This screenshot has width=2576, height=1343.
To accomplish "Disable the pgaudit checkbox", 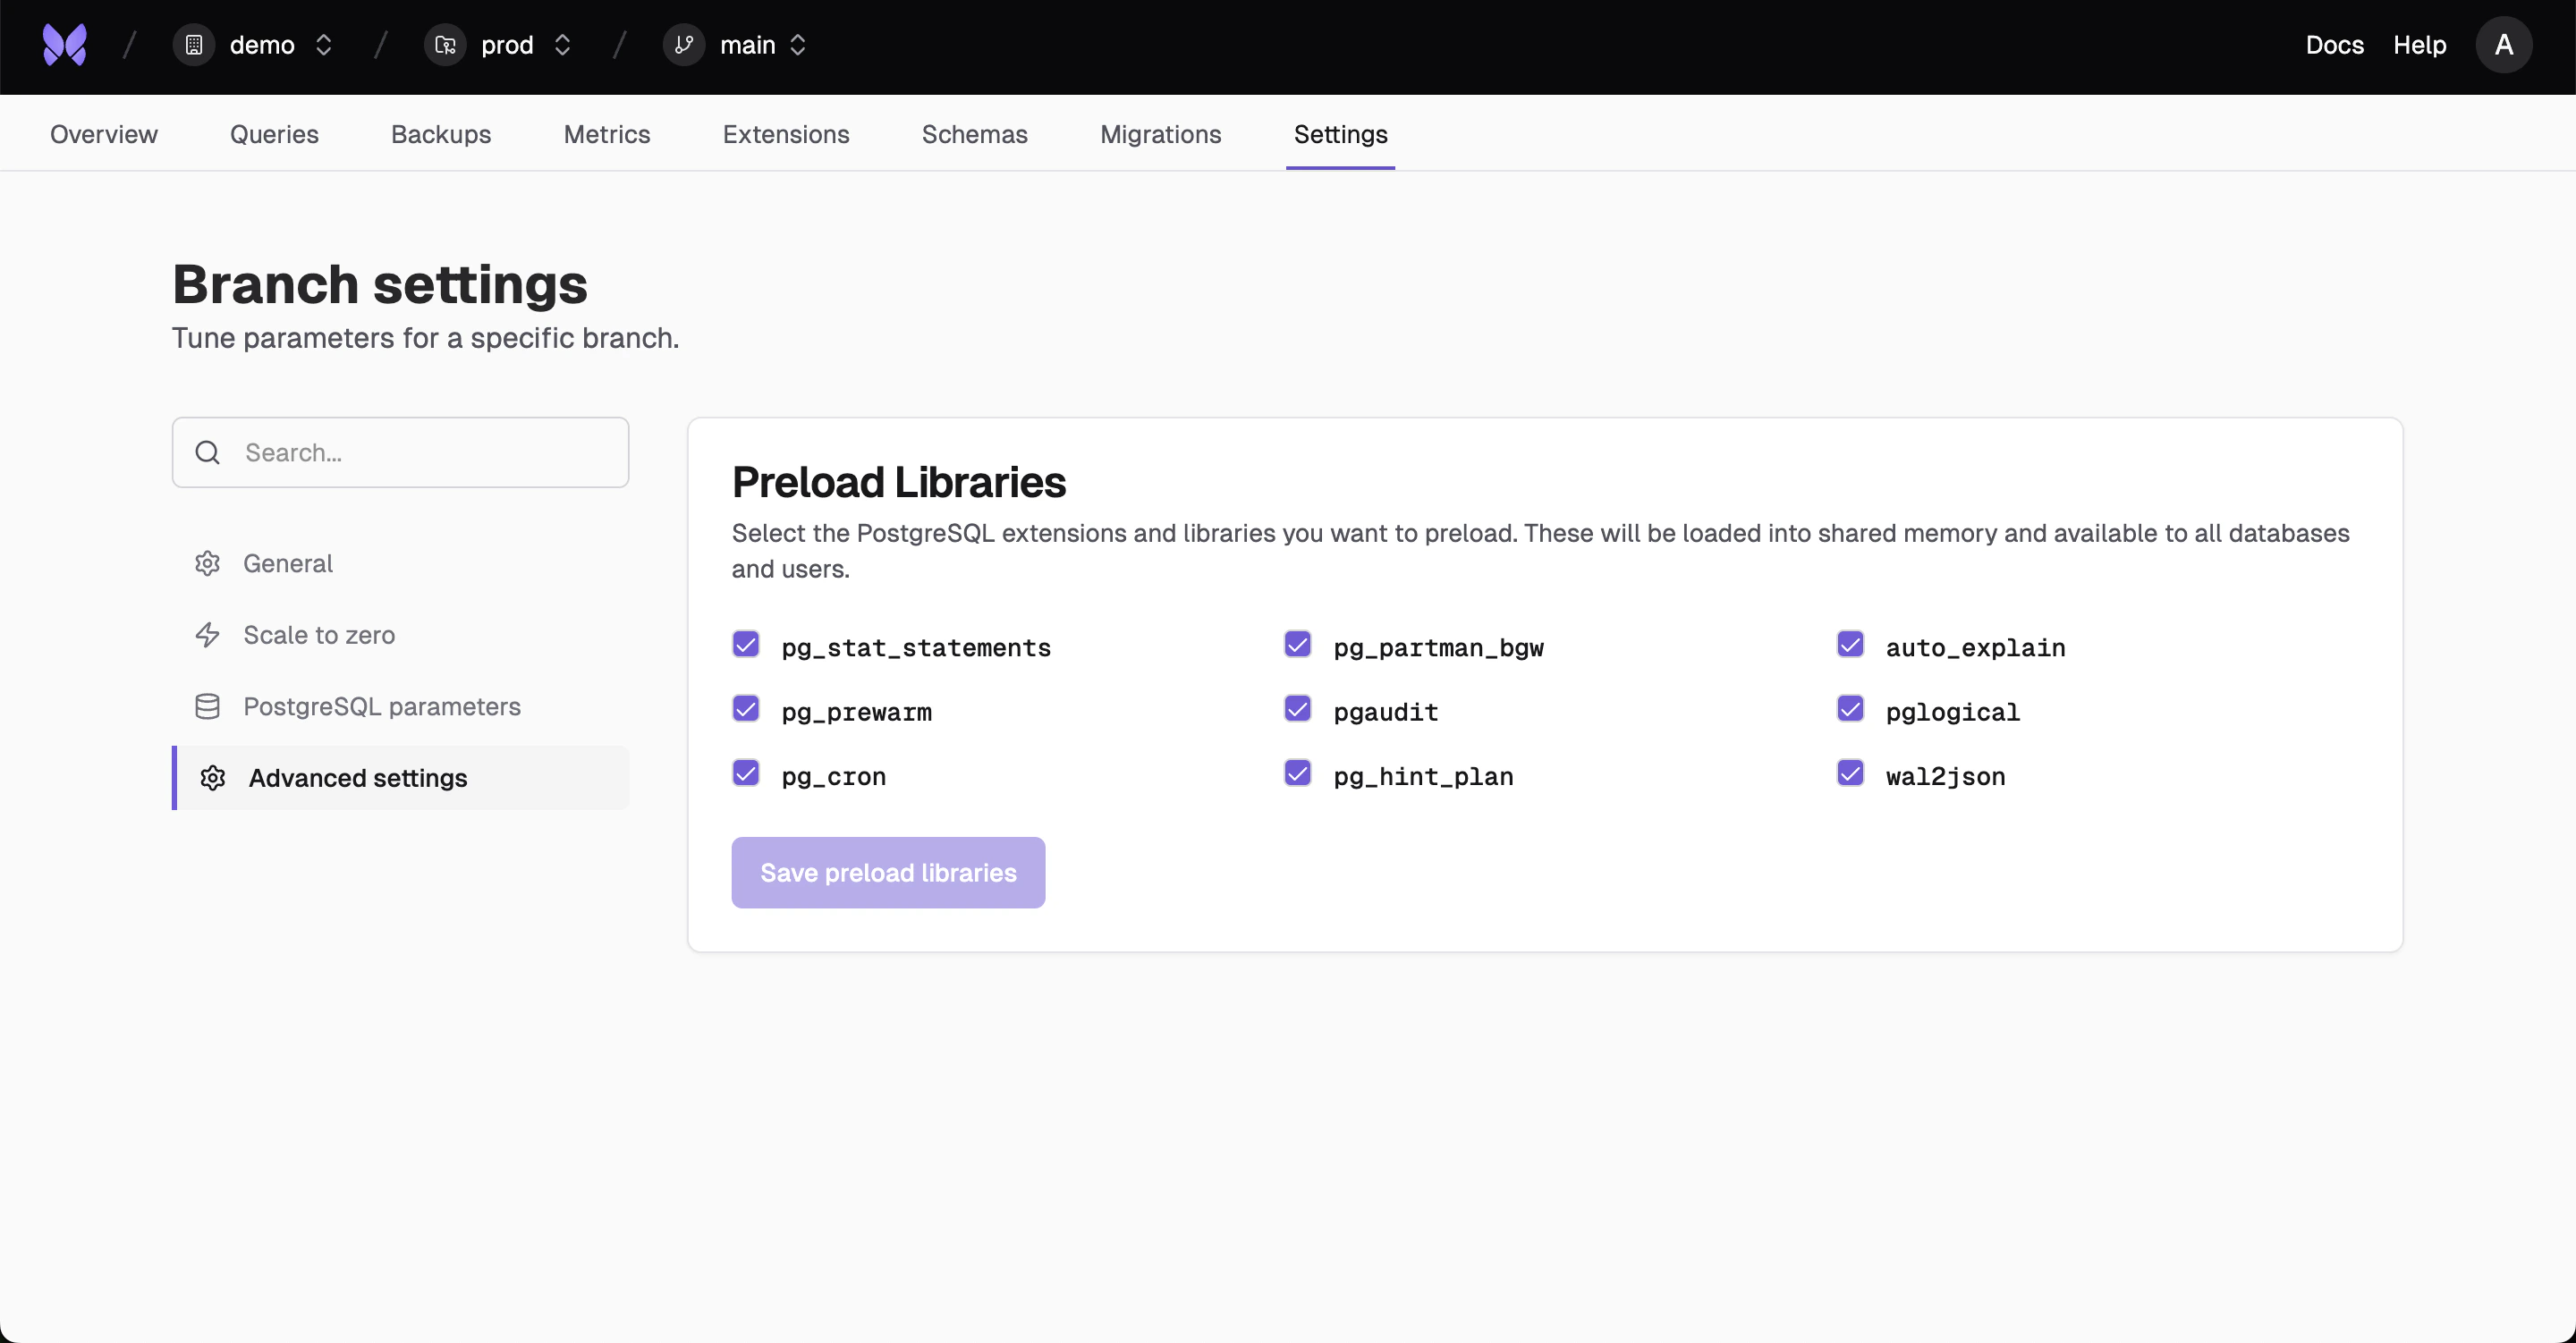I will point(1297,709).
